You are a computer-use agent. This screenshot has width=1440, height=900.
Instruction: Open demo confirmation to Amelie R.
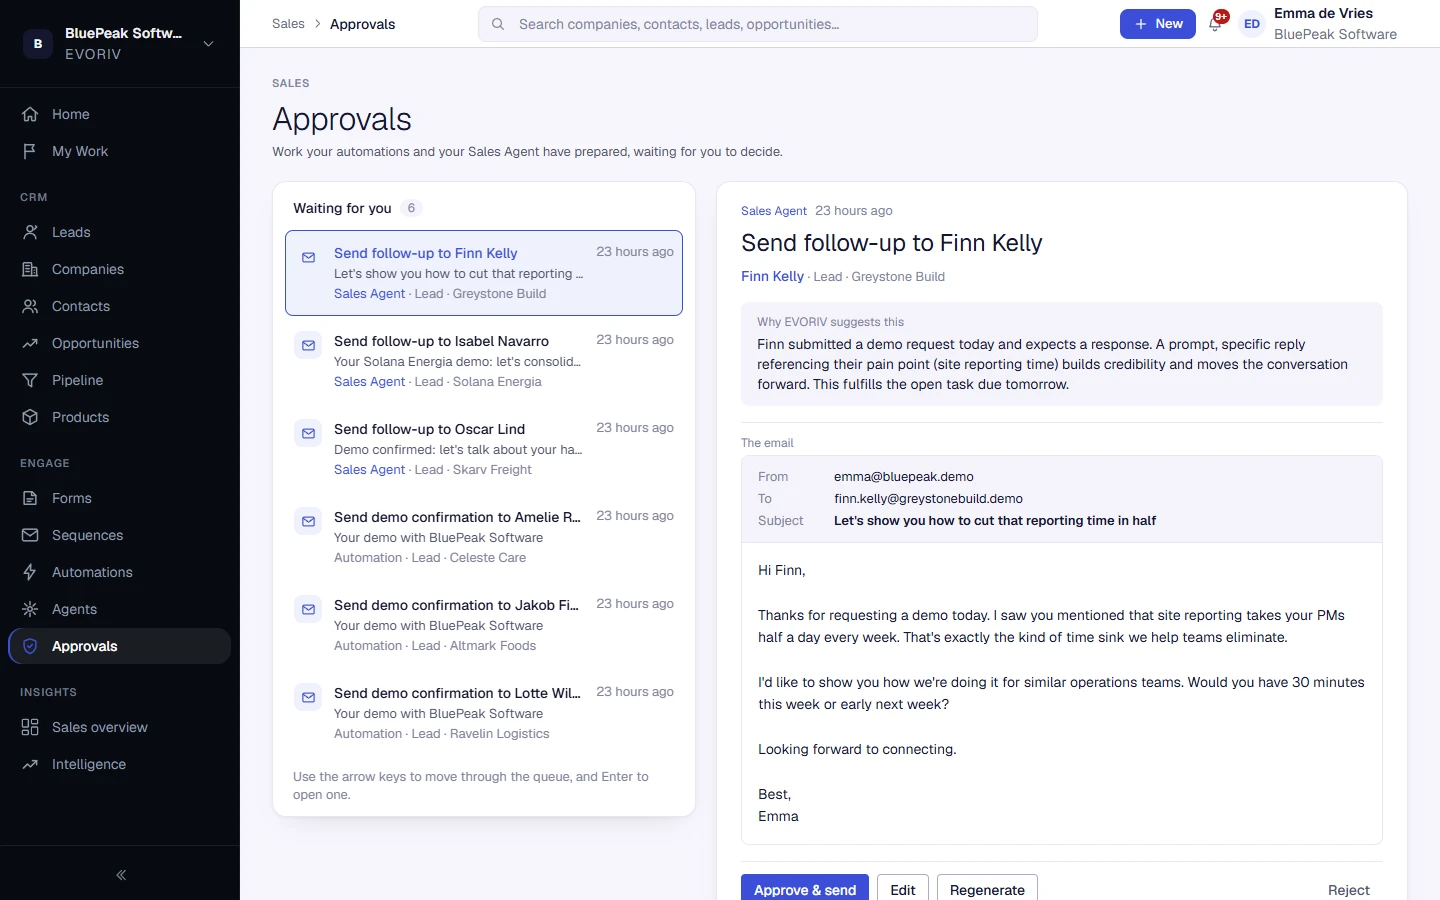click(x=484, y=537)
